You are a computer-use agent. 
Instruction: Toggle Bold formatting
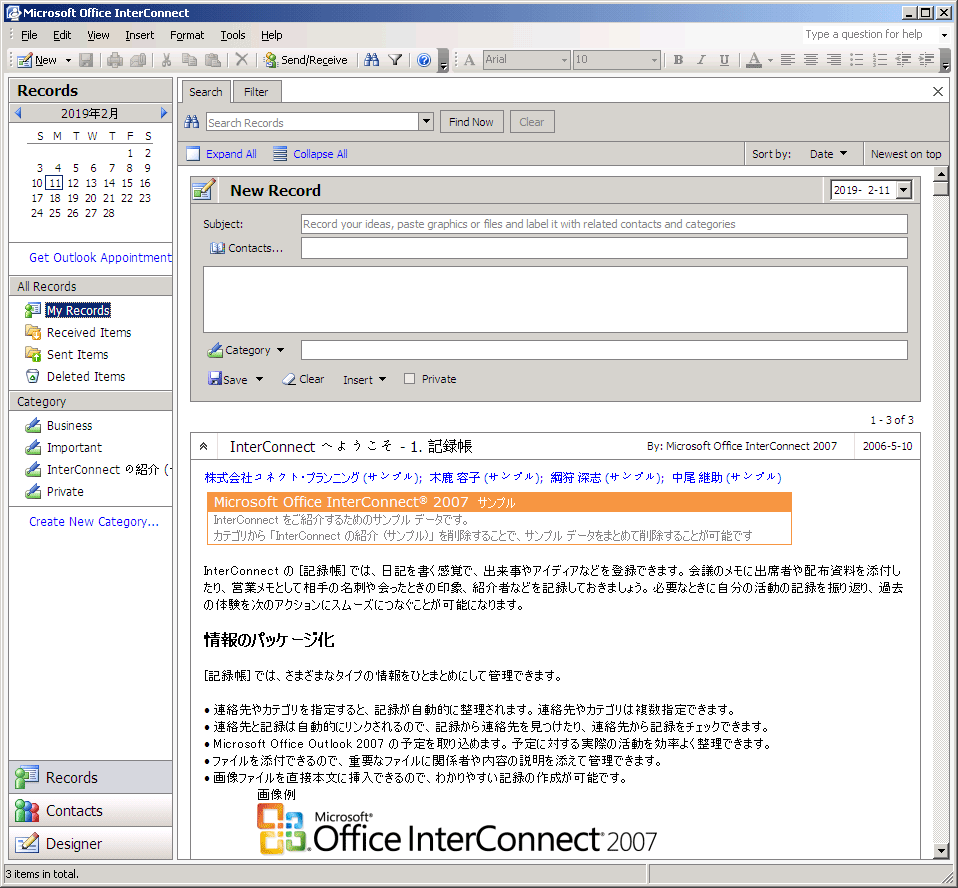(678, 60)
